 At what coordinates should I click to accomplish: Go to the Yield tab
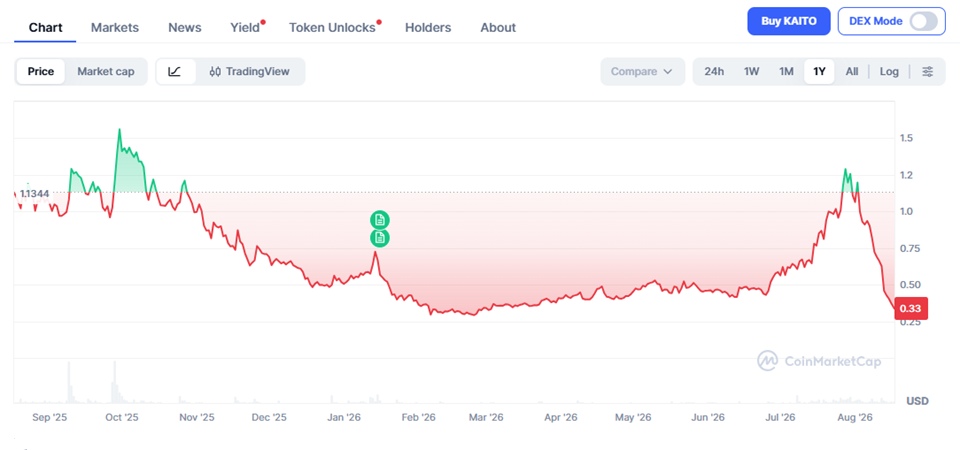pos(245,28)
